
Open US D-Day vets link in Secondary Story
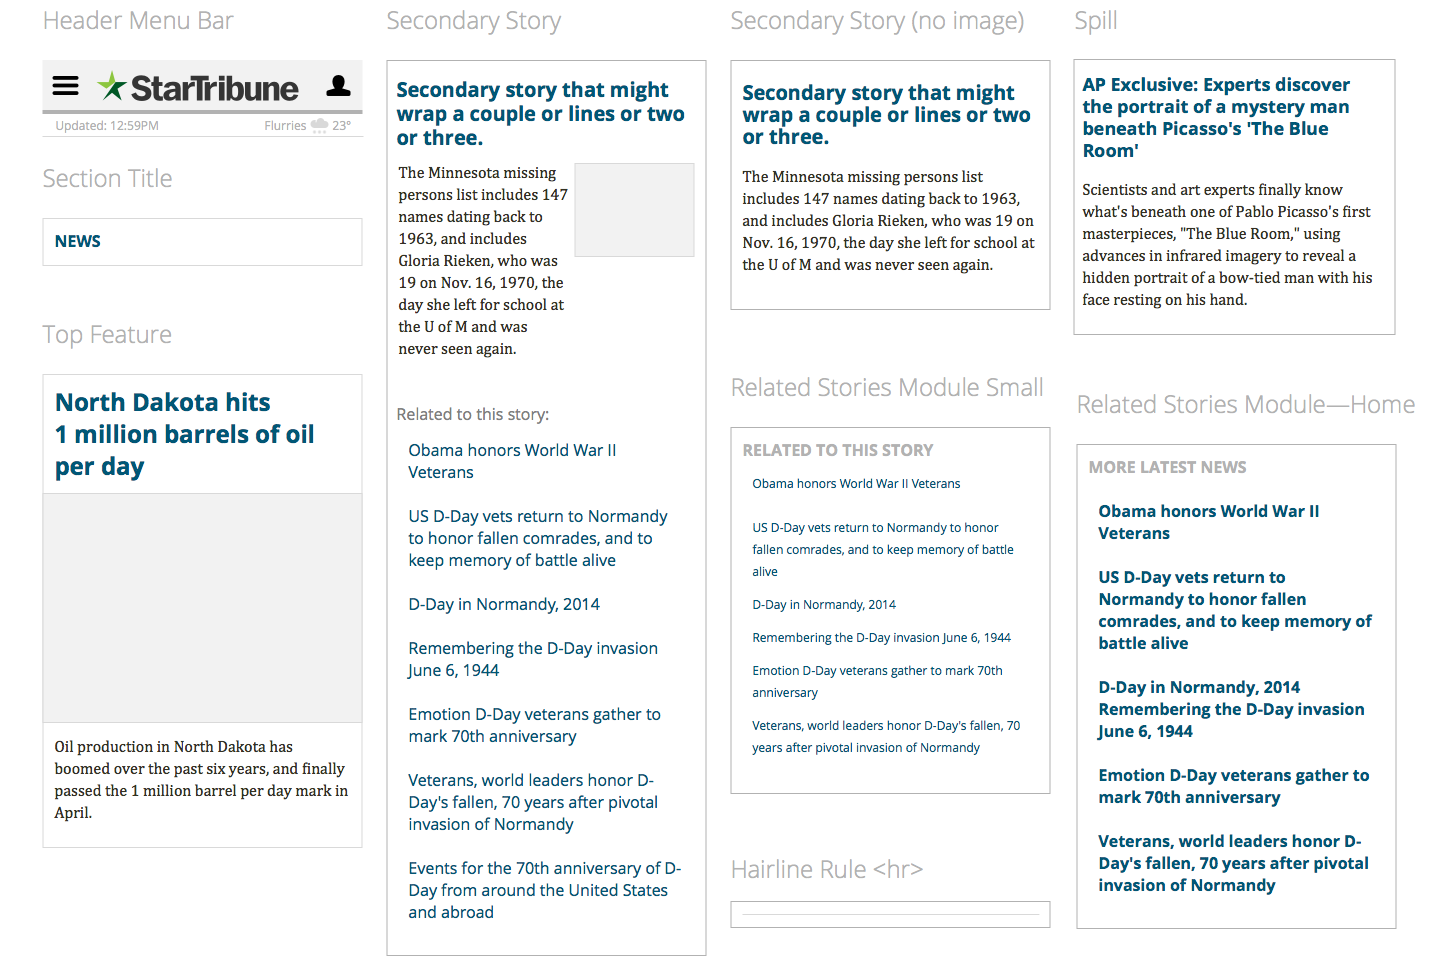(x=538, y=538)
